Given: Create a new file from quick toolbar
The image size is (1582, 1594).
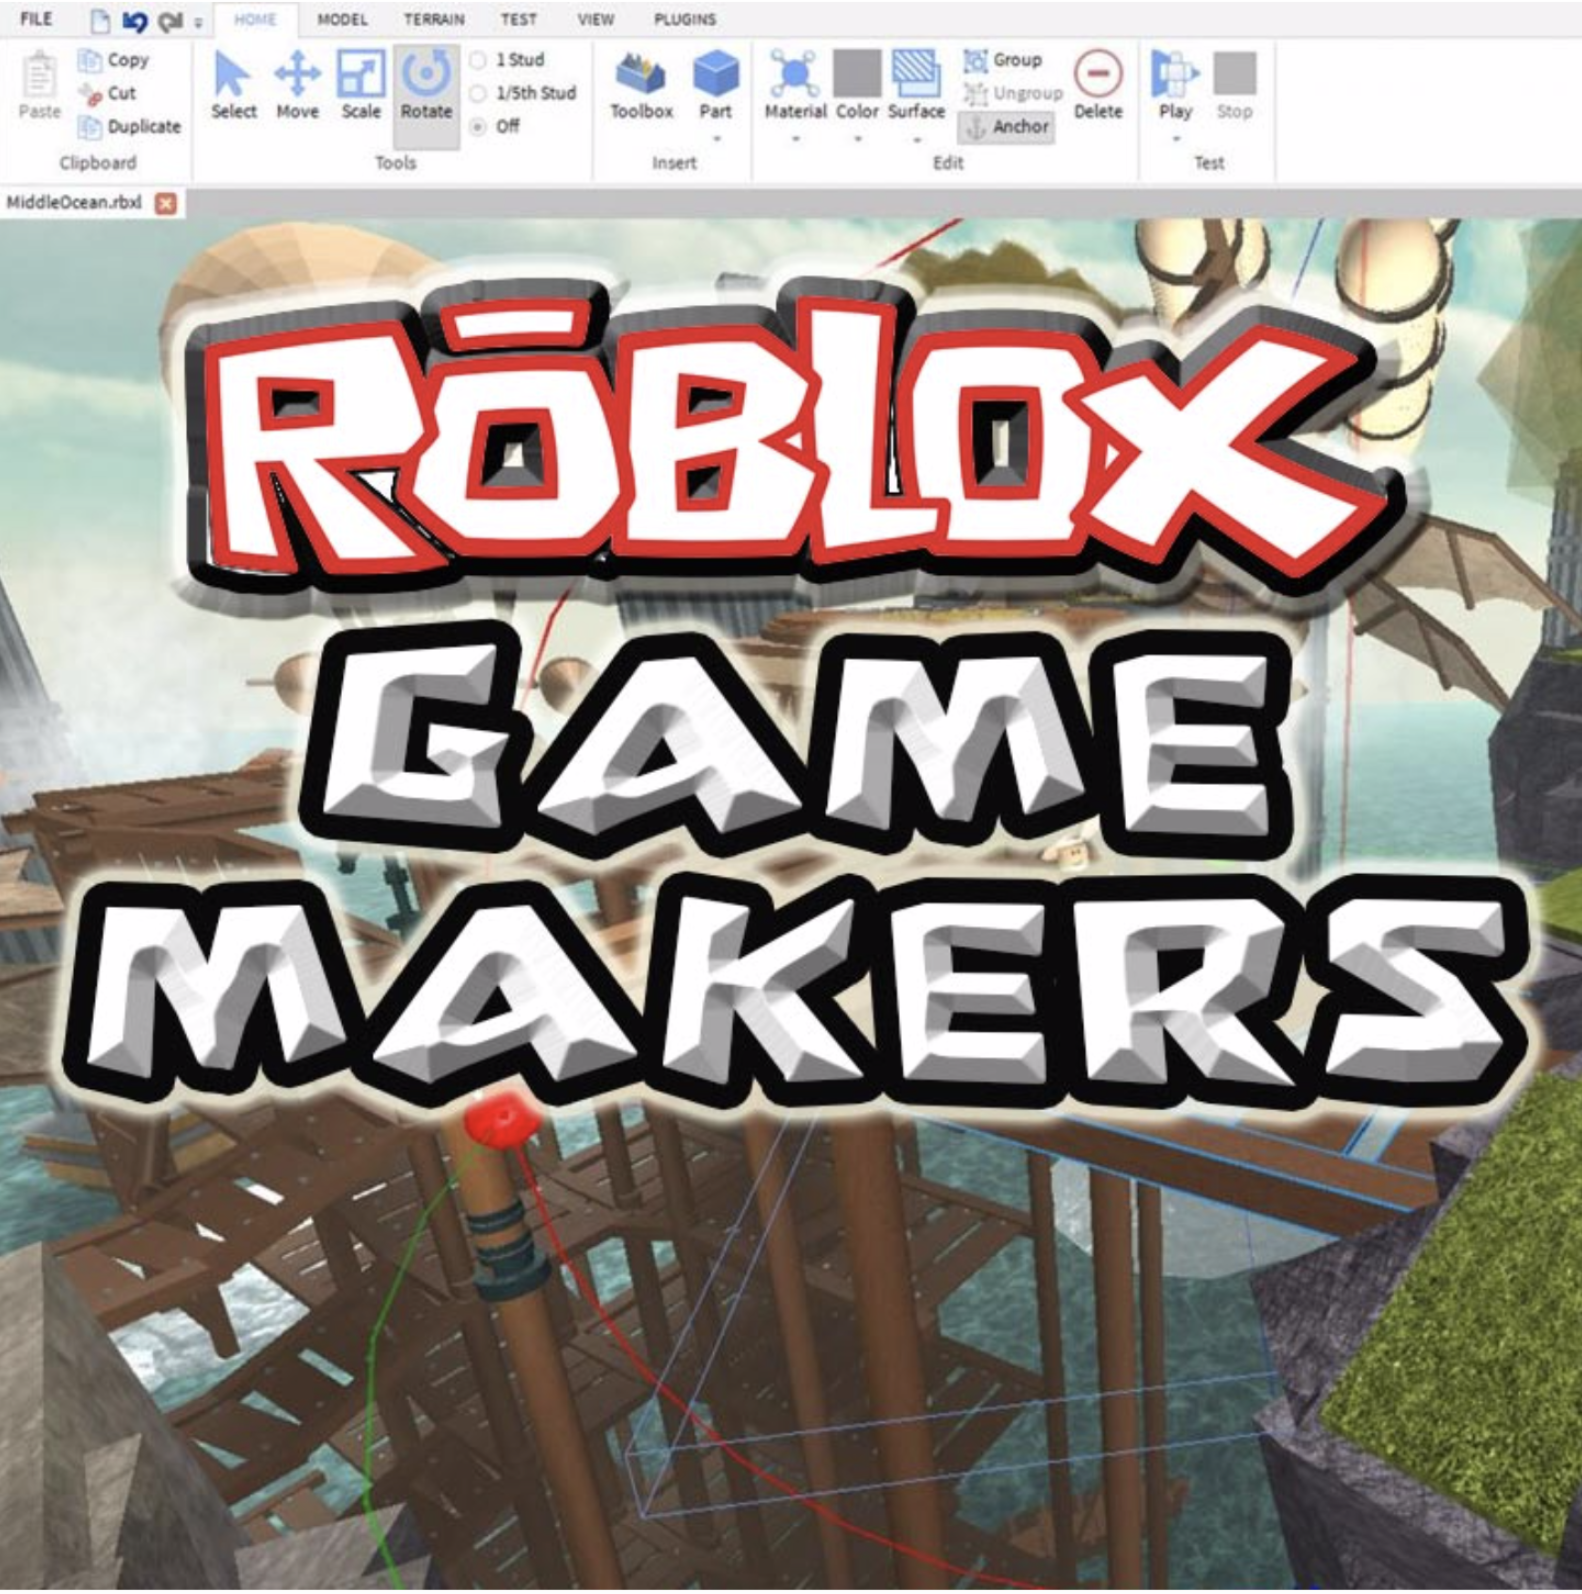Looking at the screenshot, I should 99,20.
